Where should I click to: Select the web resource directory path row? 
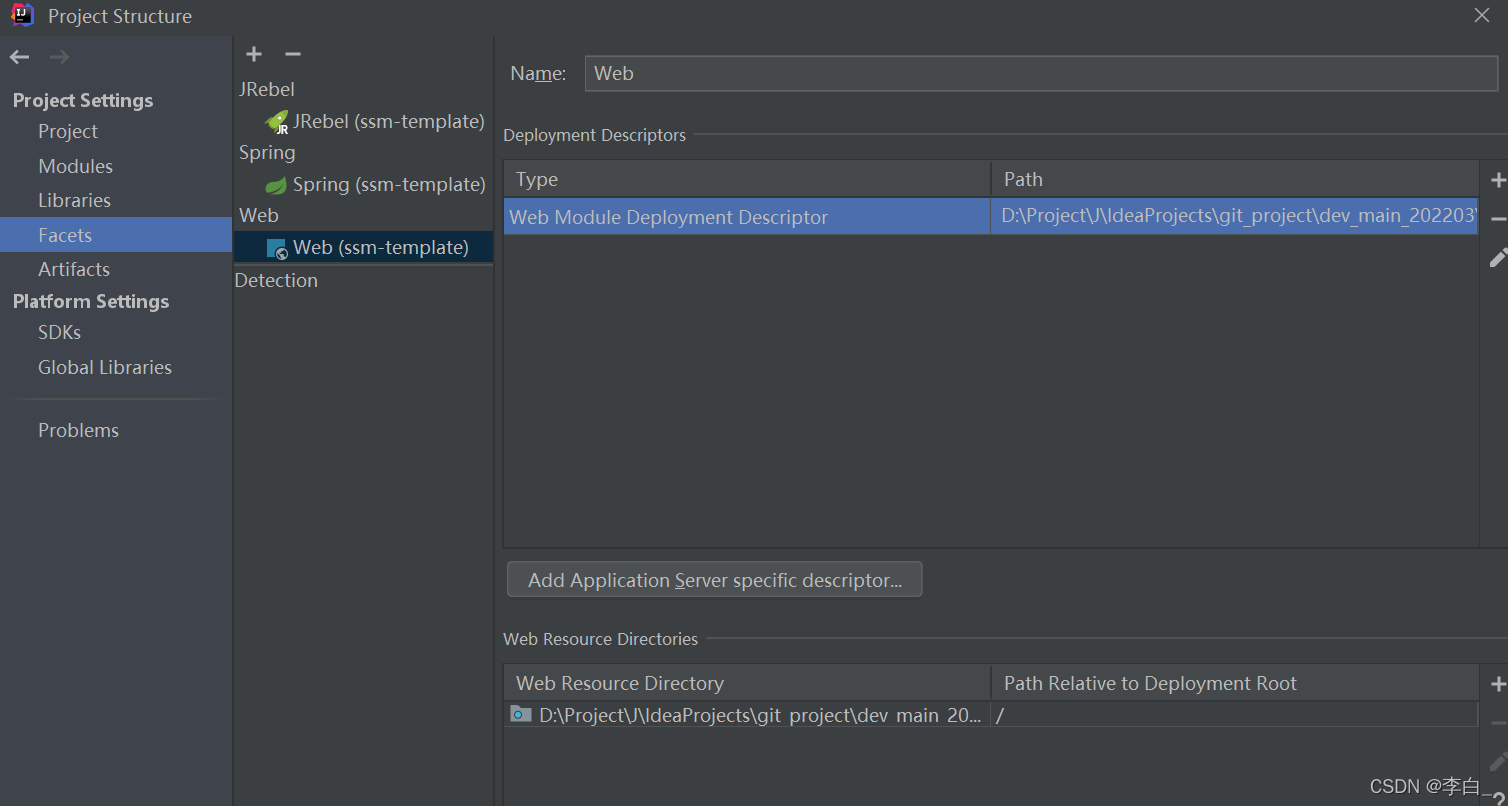pos(747,715)
